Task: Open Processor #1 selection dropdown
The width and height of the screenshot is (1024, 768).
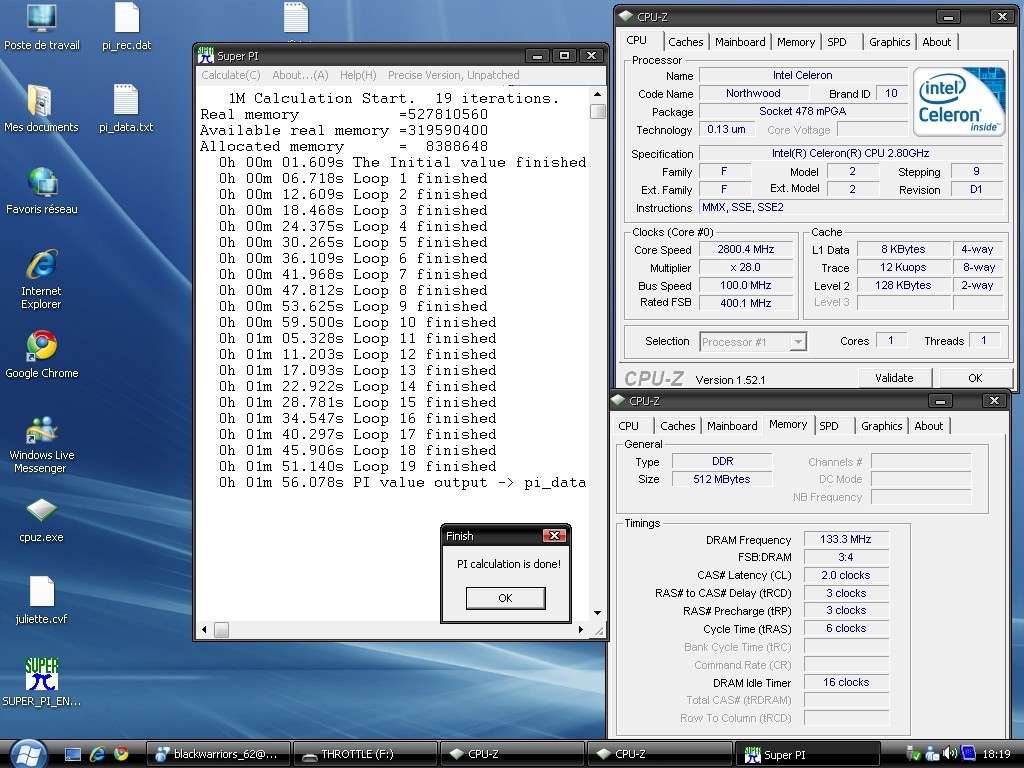Action: 753,342
